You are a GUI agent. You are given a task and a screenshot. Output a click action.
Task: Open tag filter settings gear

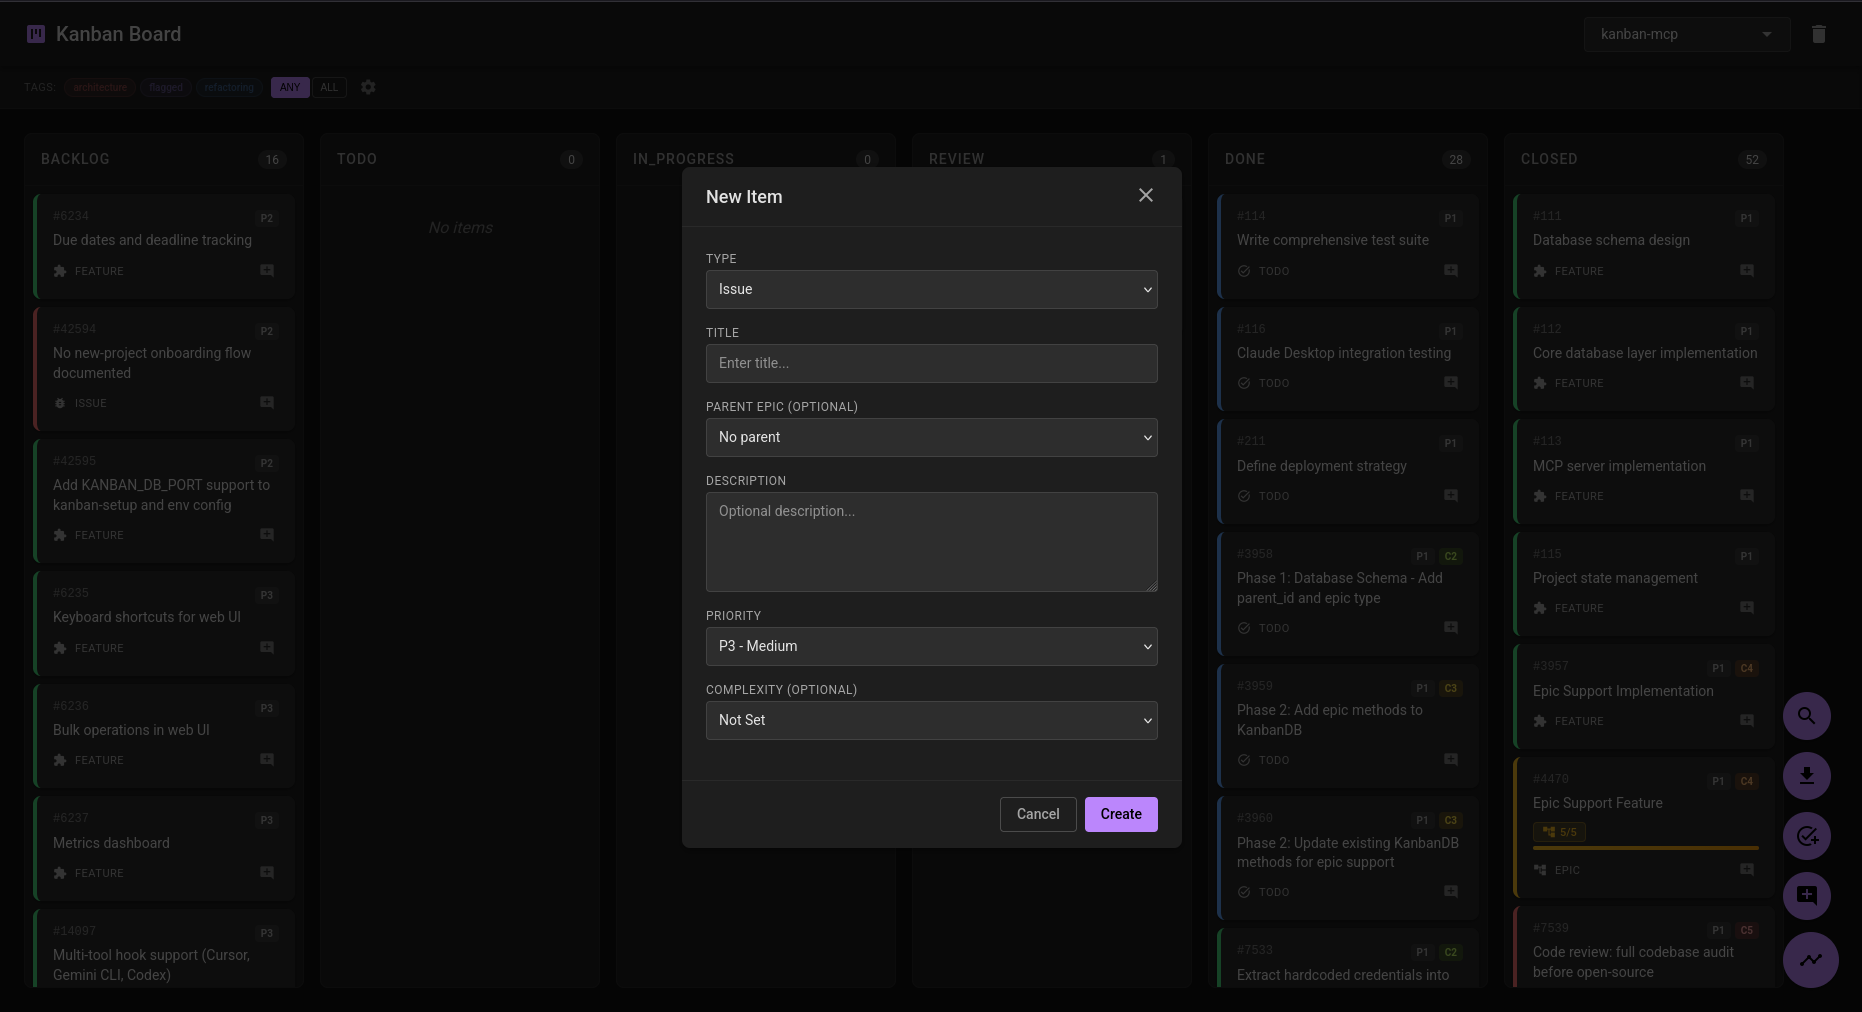(x=368, y=87)
